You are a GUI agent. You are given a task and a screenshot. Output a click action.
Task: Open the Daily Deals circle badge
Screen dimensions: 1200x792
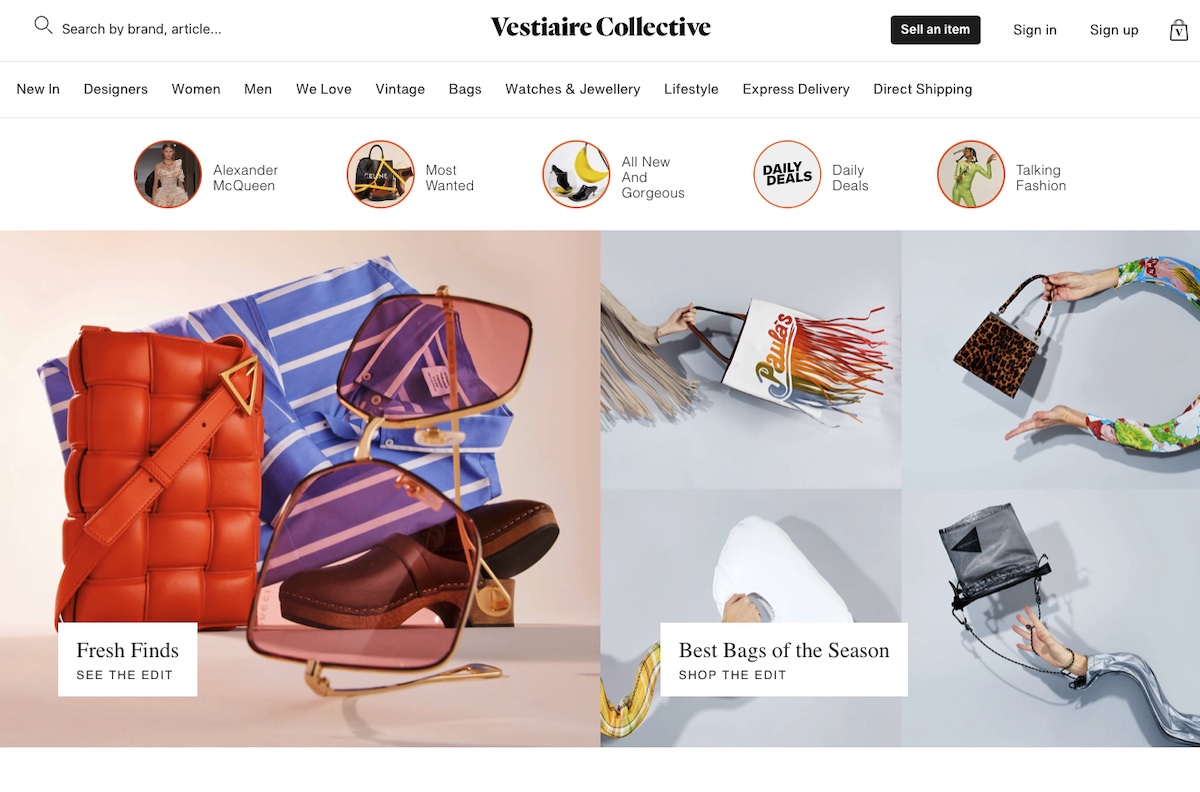[787, 174]
